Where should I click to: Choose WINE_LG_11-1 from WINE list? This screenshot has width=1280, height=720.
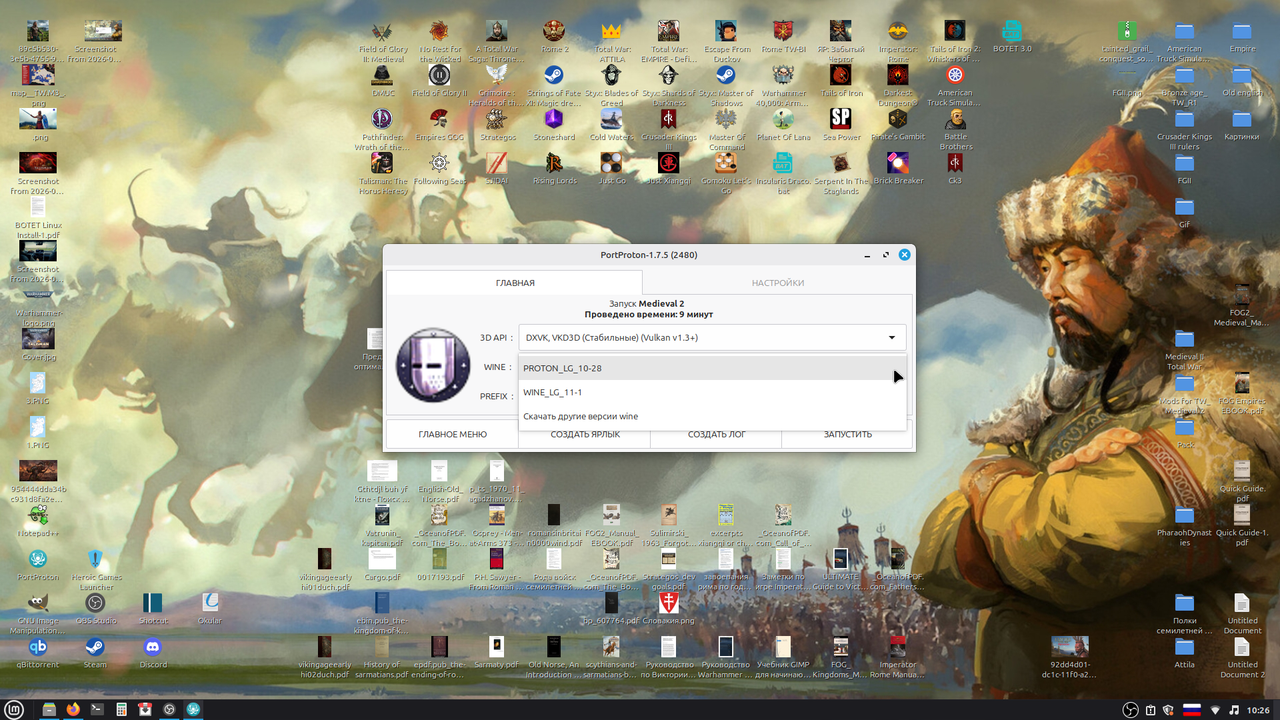712,392
